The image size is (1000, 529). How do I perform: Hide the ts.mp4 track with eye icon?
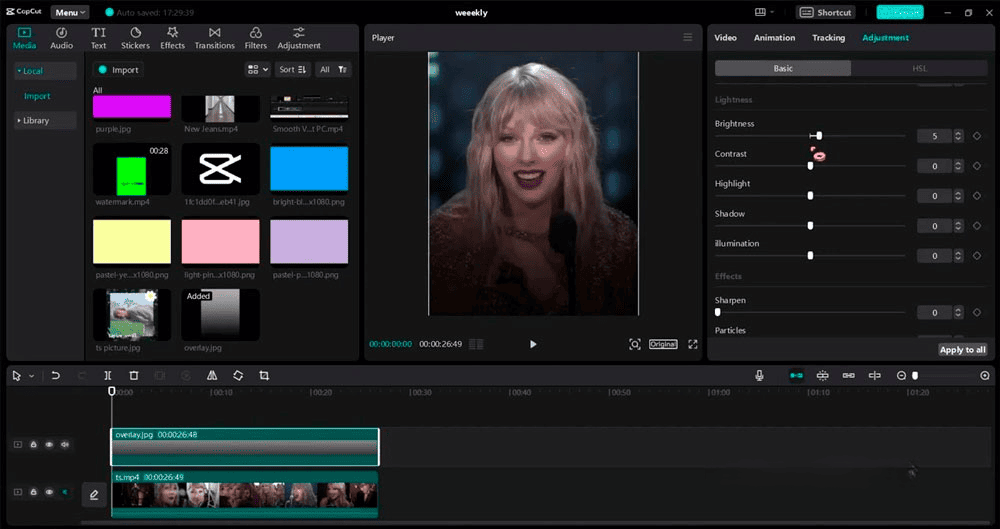point(49,492)
